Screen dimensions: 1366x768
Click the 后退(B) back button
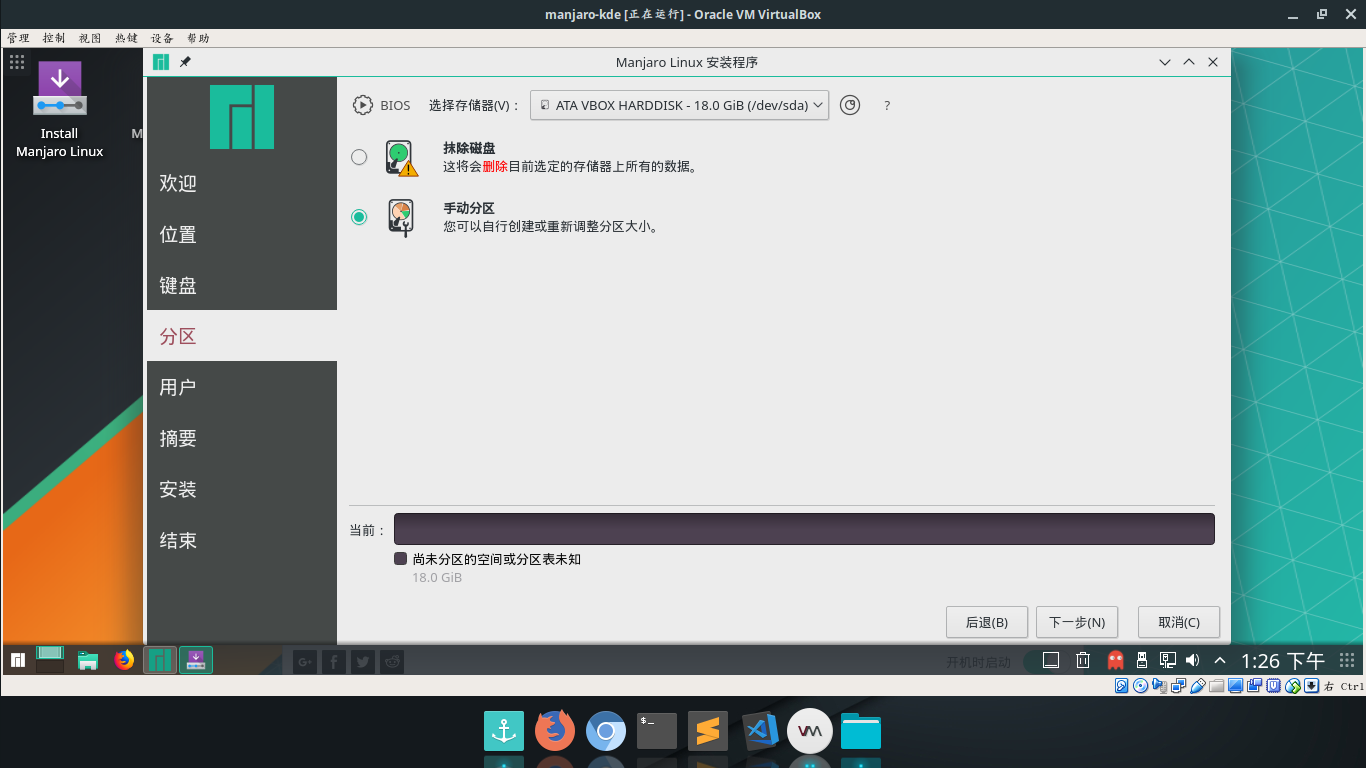coord(987,622)
